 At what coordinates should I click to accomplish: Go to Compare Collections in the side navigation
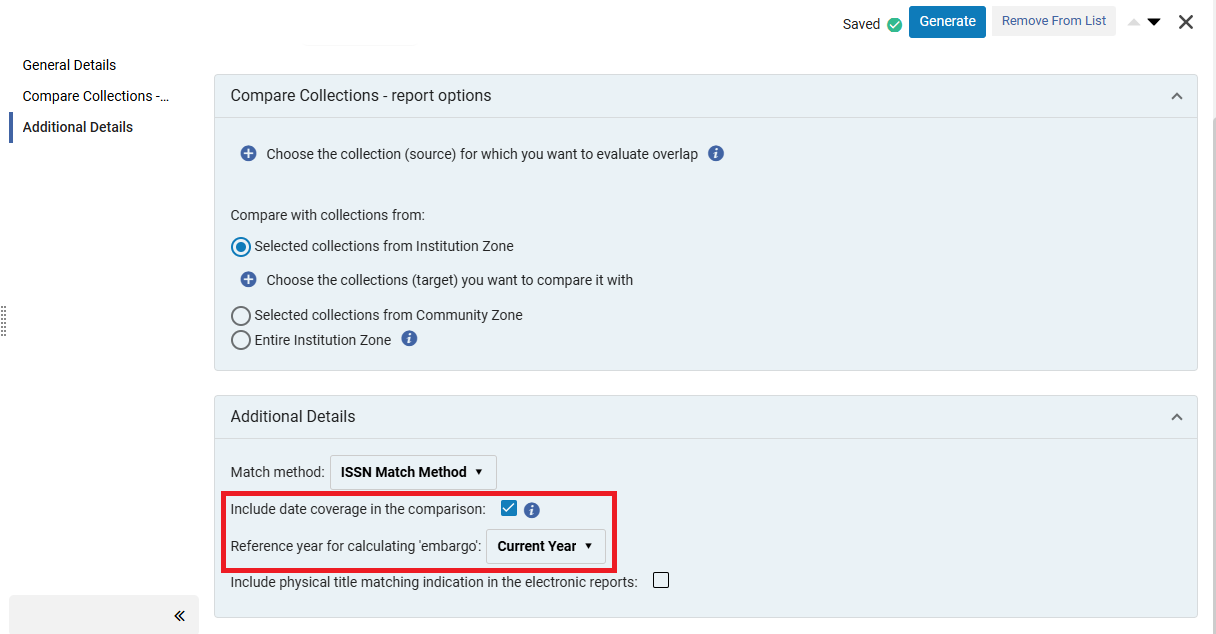(96, 96)
